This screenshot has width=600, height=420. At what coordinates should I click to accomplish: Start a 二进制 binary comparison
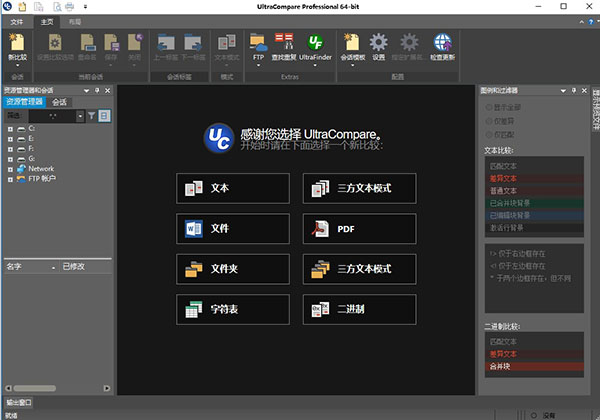359,309
